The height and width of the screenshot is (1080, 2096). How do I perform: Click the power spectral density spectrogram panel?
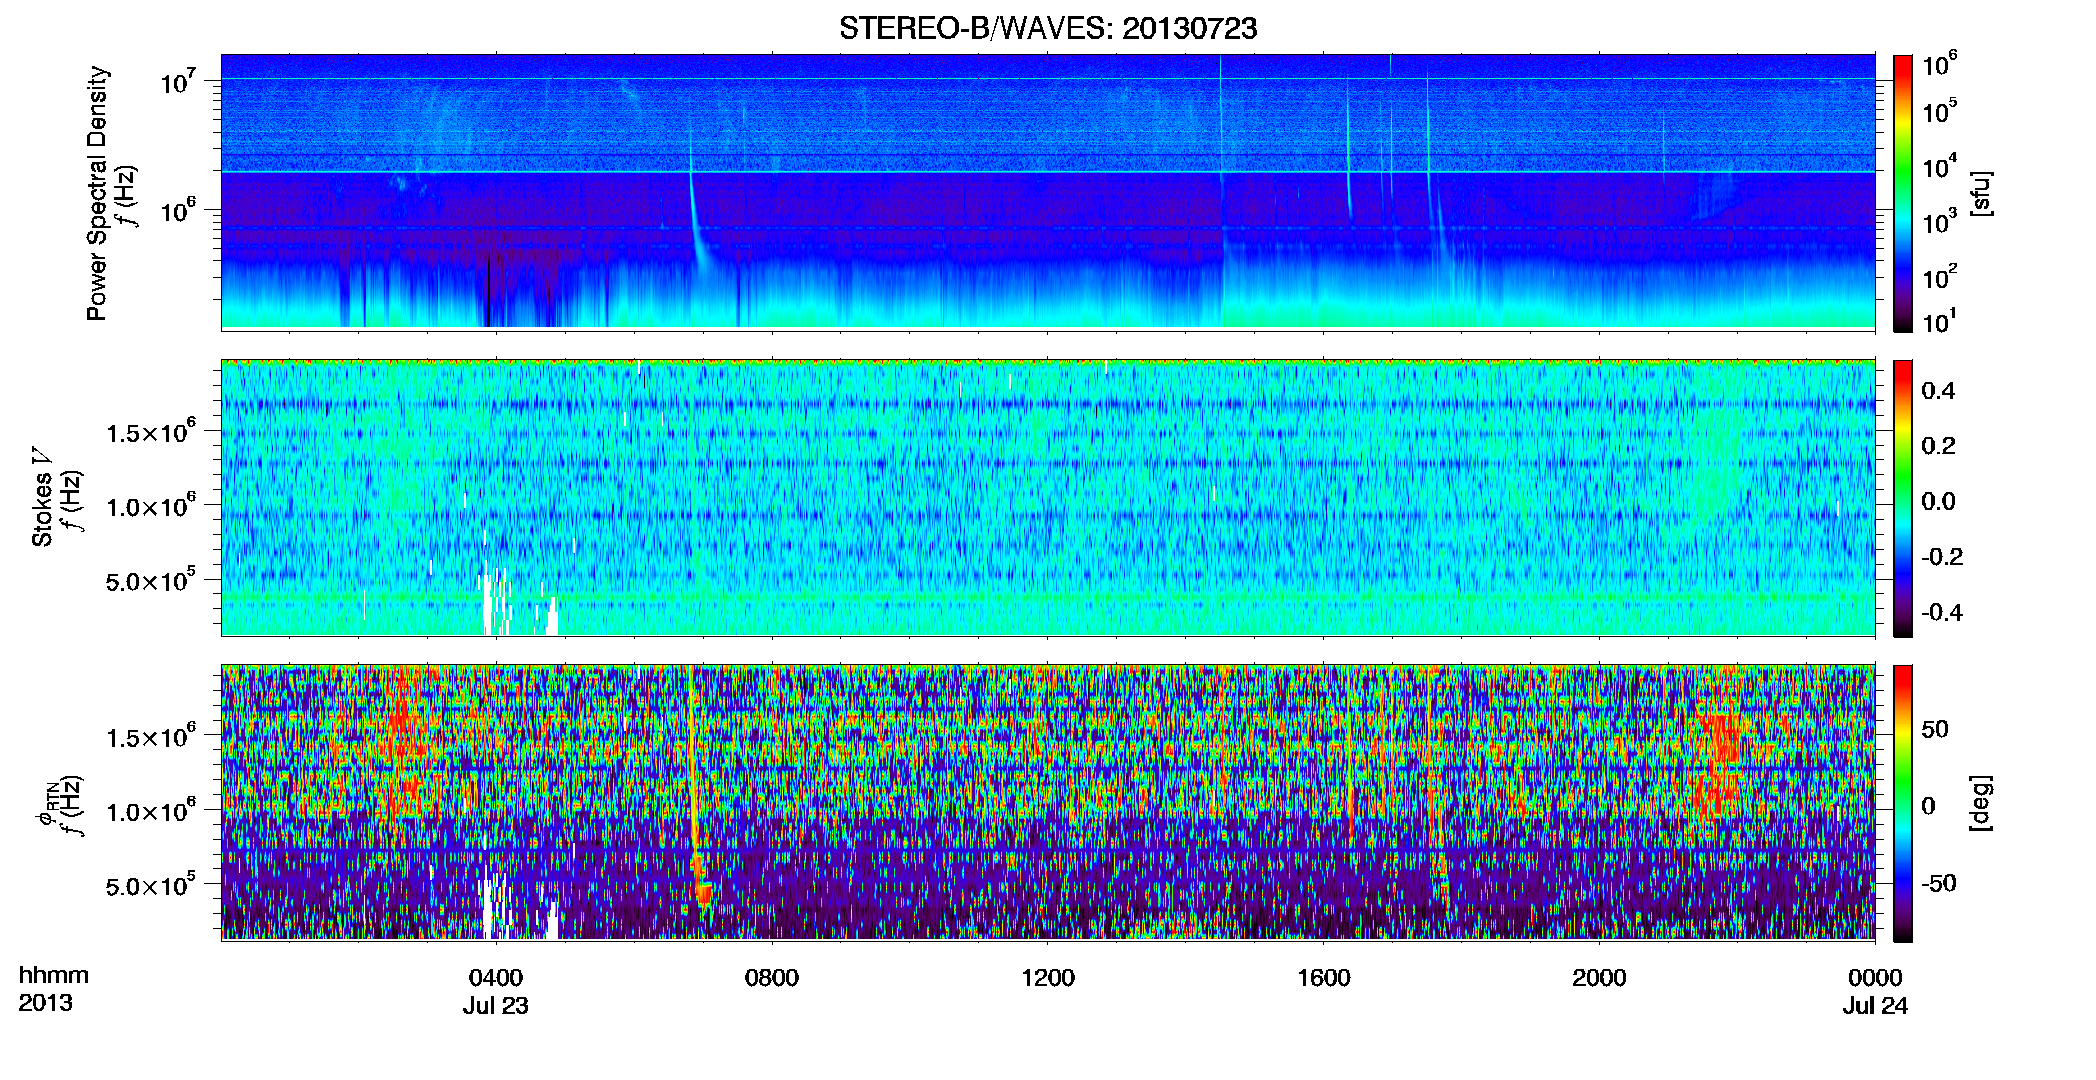tap(1048, 191)
